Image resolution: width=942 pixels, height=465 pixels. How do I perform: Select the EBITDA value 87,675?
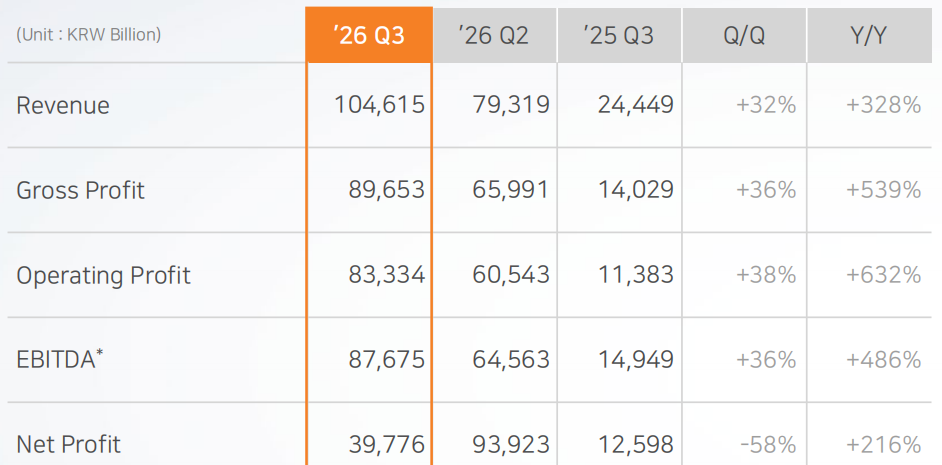[x=387, y=360]
